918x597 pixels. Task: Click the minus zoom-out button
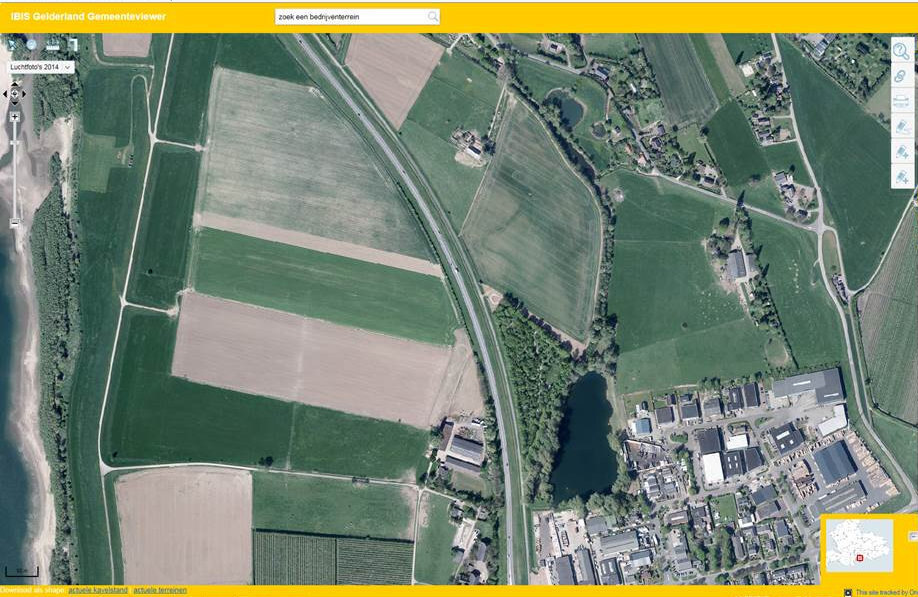pos(14,222)
